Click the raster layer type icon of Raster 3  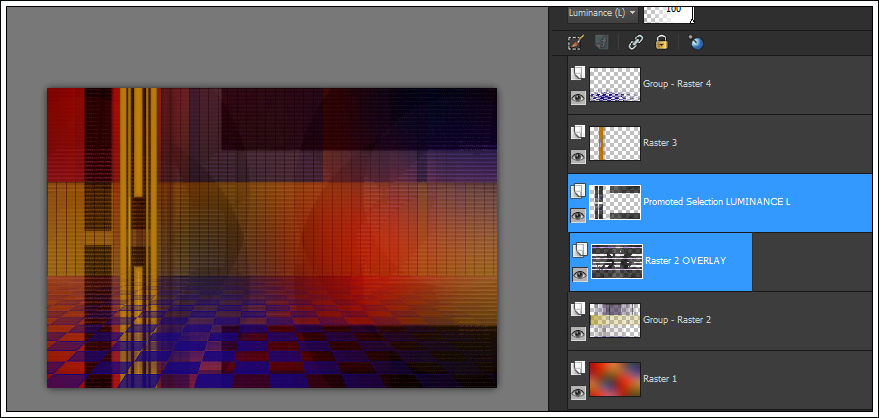(578, 132)
